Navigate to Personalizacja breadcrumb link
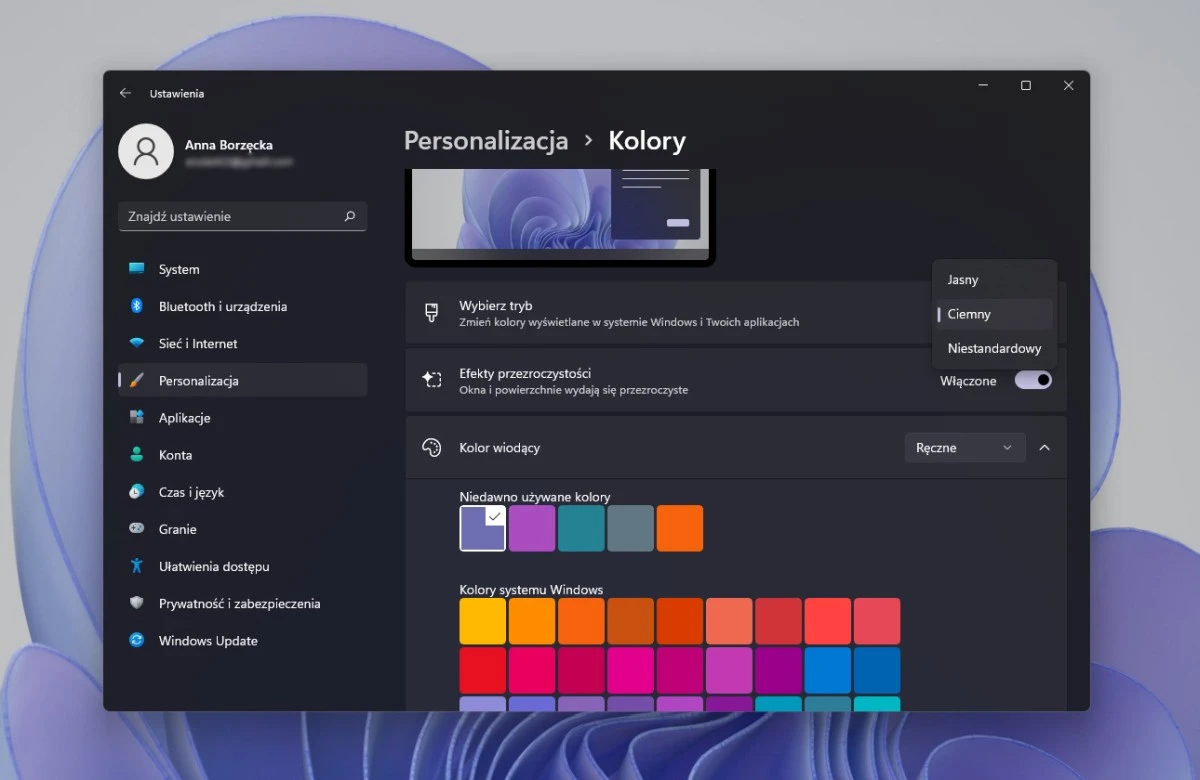The height and width of the screenshot is (780, 1200). point(486,141)
